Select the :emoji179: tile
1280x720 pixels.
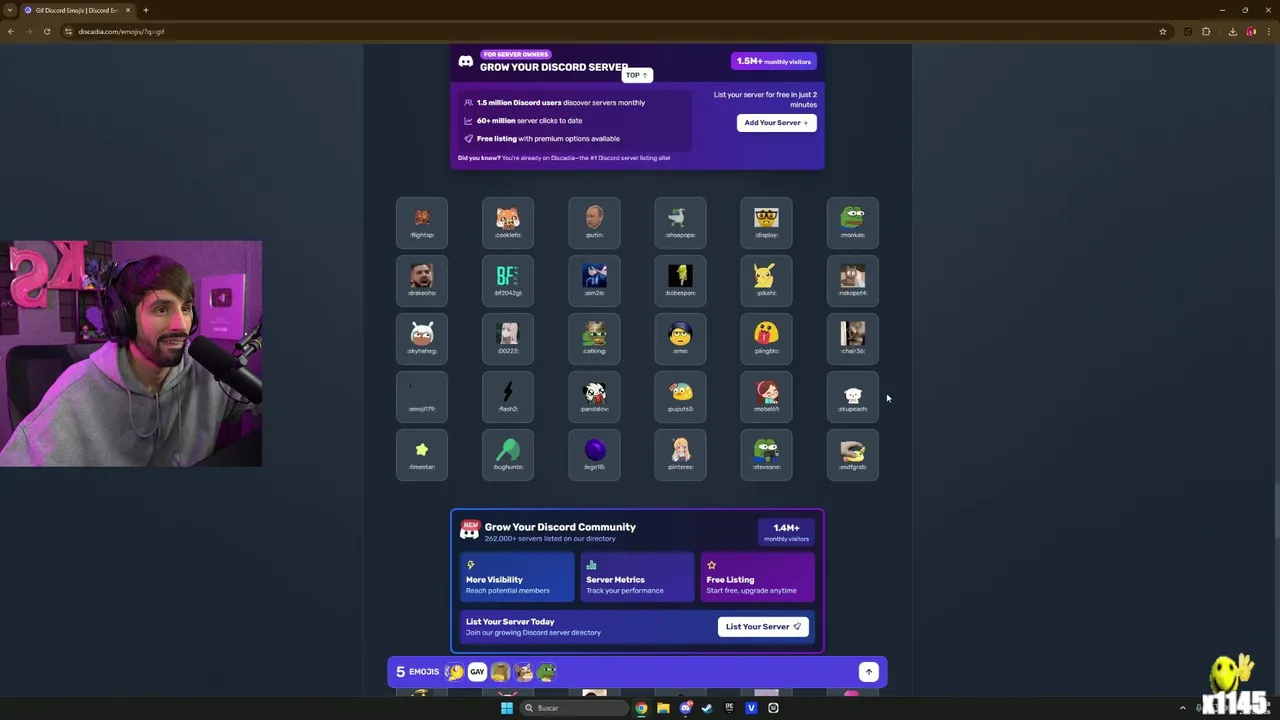tap(422, 397)
